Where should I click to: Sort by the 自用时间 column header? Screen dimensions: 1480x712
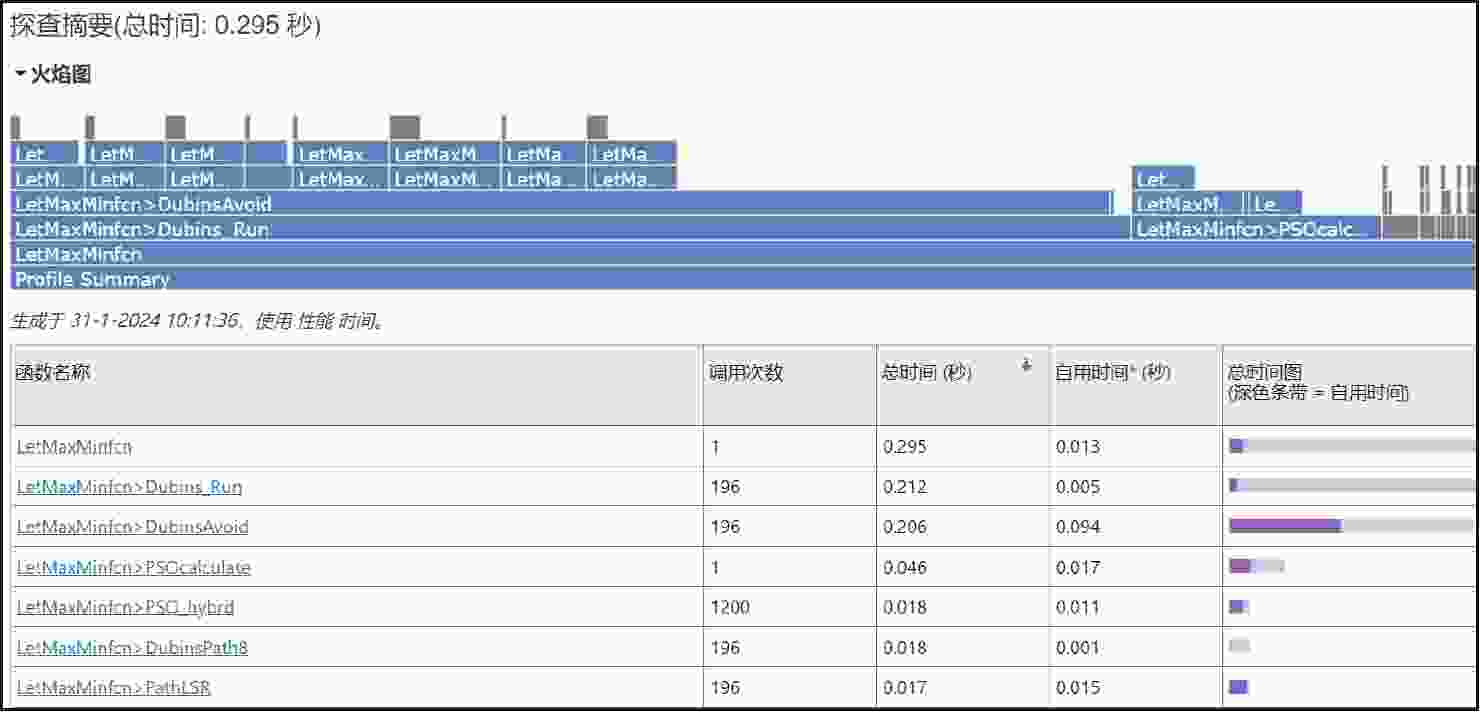click(1112, 373)
